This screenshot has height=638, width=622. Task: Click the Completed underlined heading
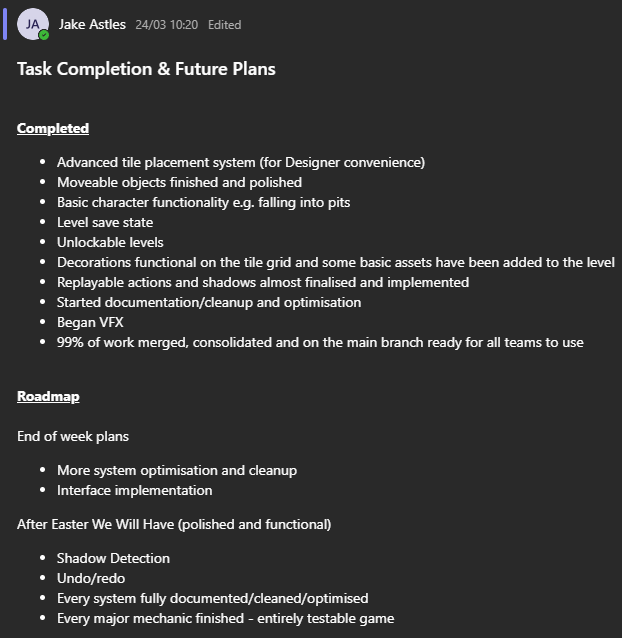(x=53, y=128)
